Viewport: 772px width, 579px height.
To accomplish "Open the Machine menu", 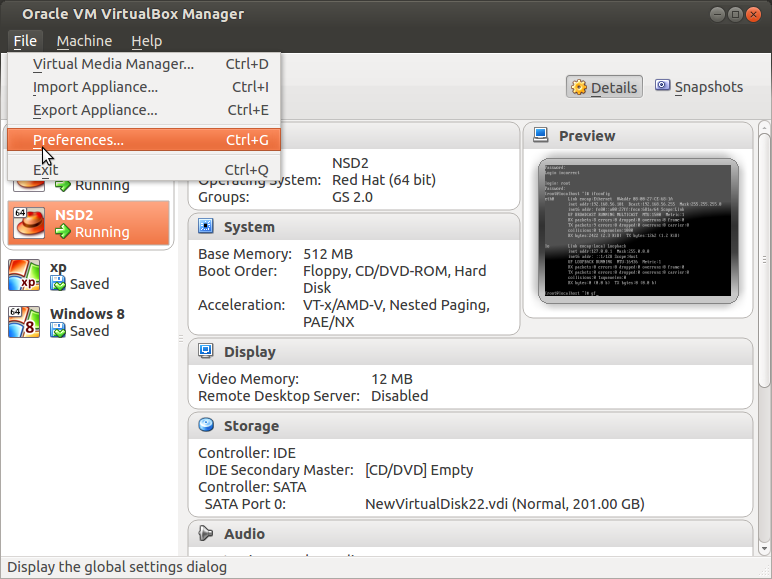I will click(x=84, y=41).
